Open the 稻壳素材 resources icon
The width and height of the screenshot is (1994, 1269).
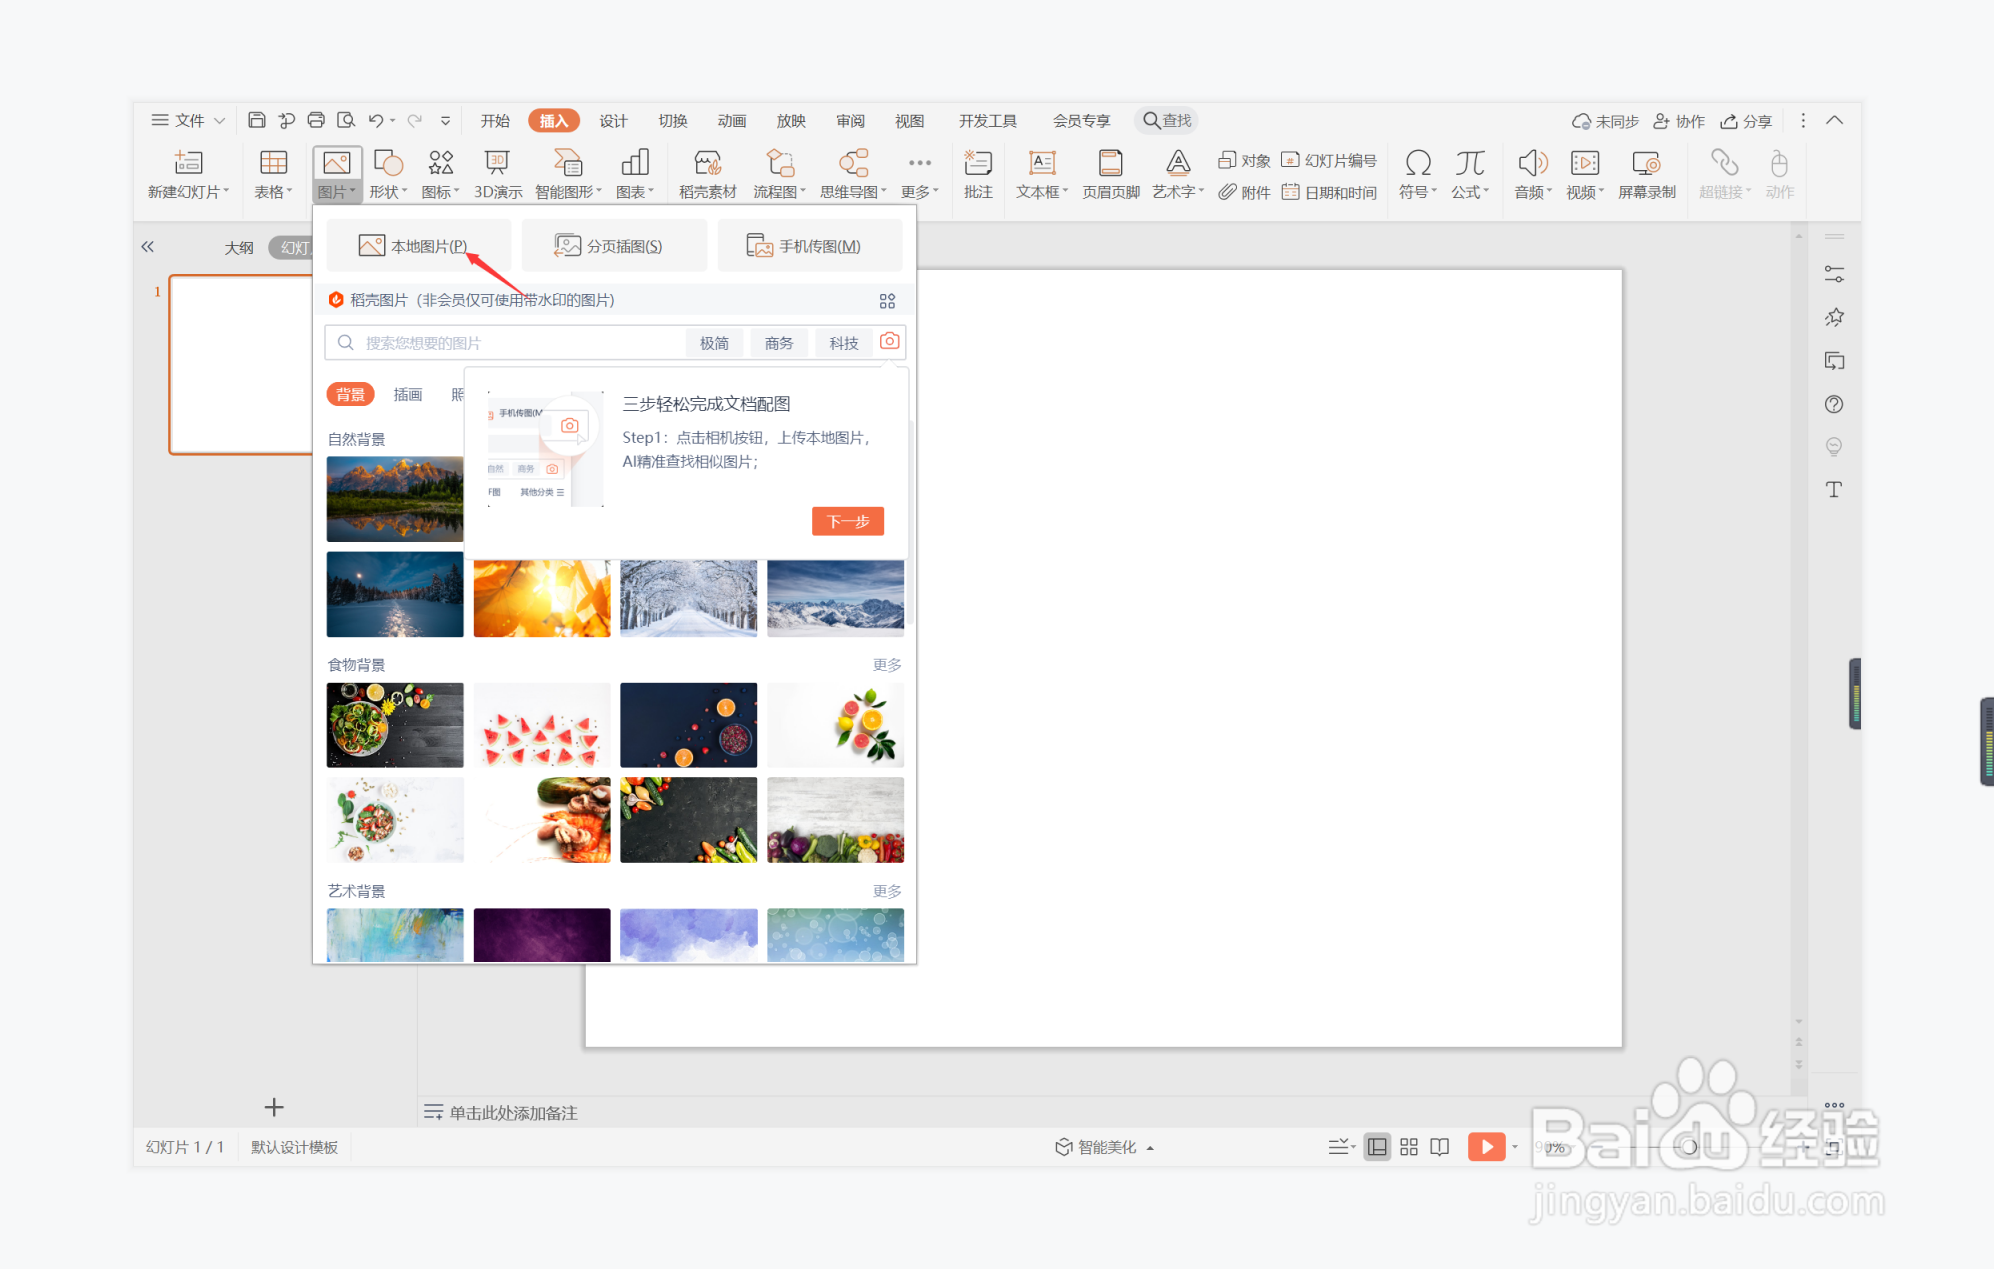pos(707,174)
